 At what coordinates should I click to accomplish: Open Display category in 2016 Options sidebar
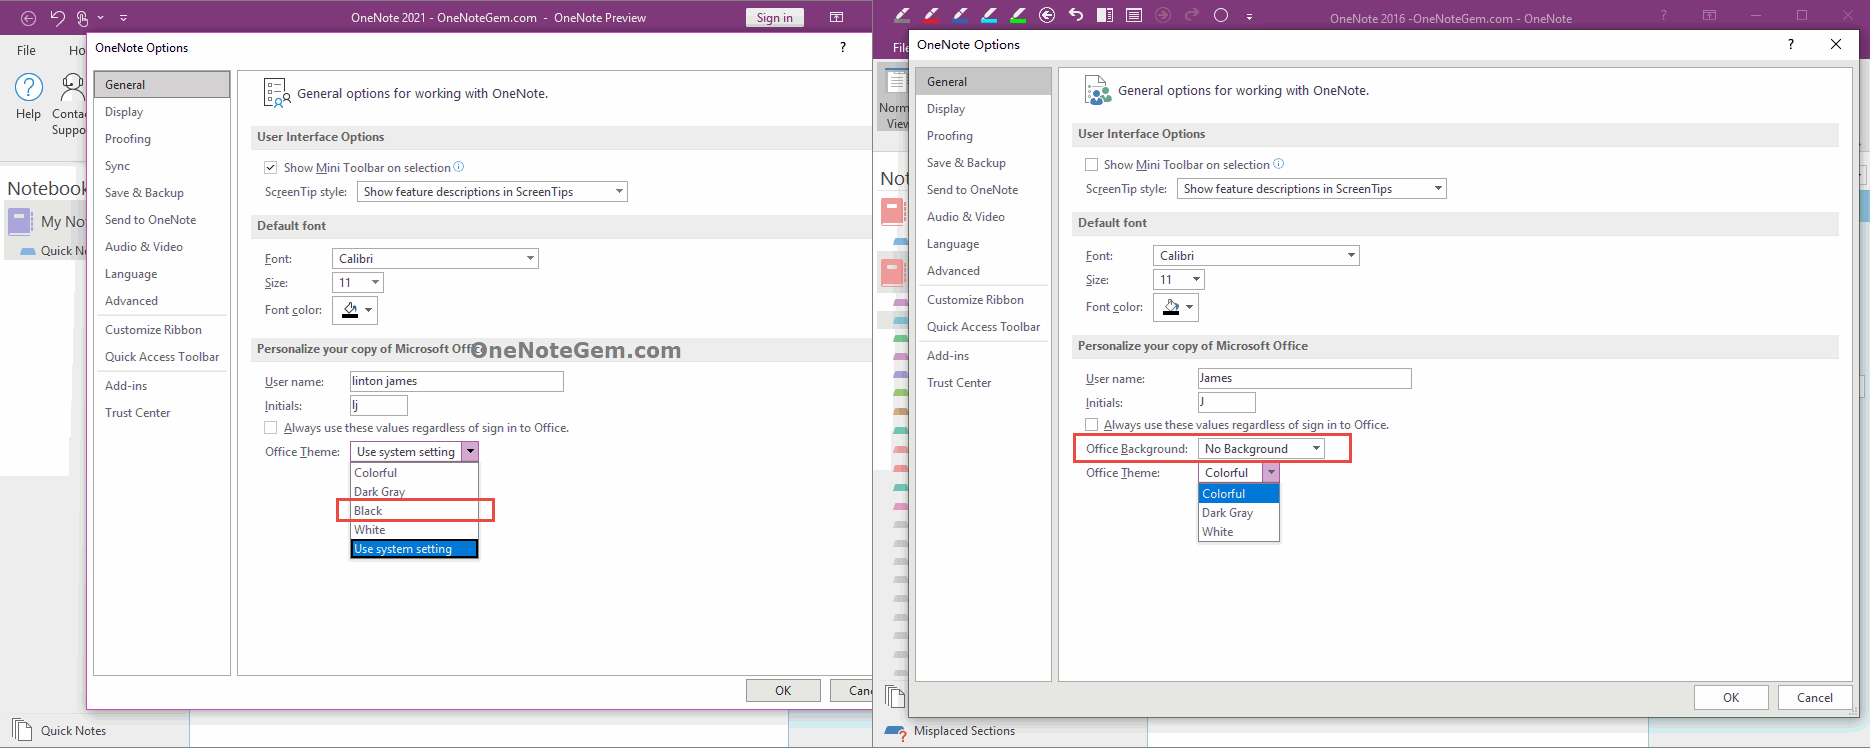[x=983, y=109]
